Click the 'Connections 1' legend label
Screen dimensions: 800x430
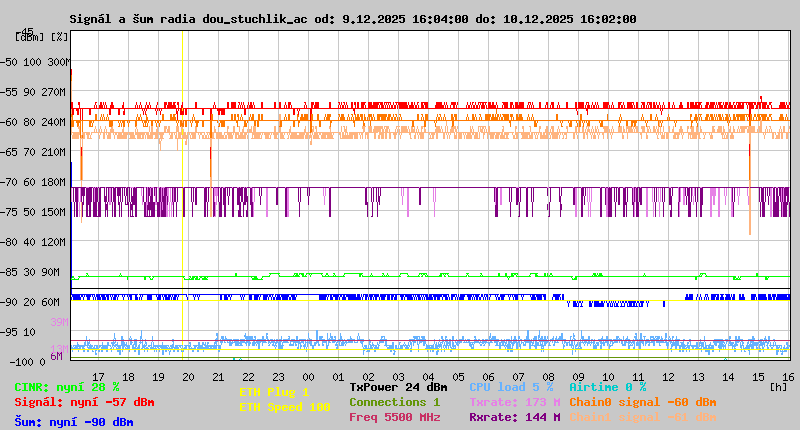394,402
